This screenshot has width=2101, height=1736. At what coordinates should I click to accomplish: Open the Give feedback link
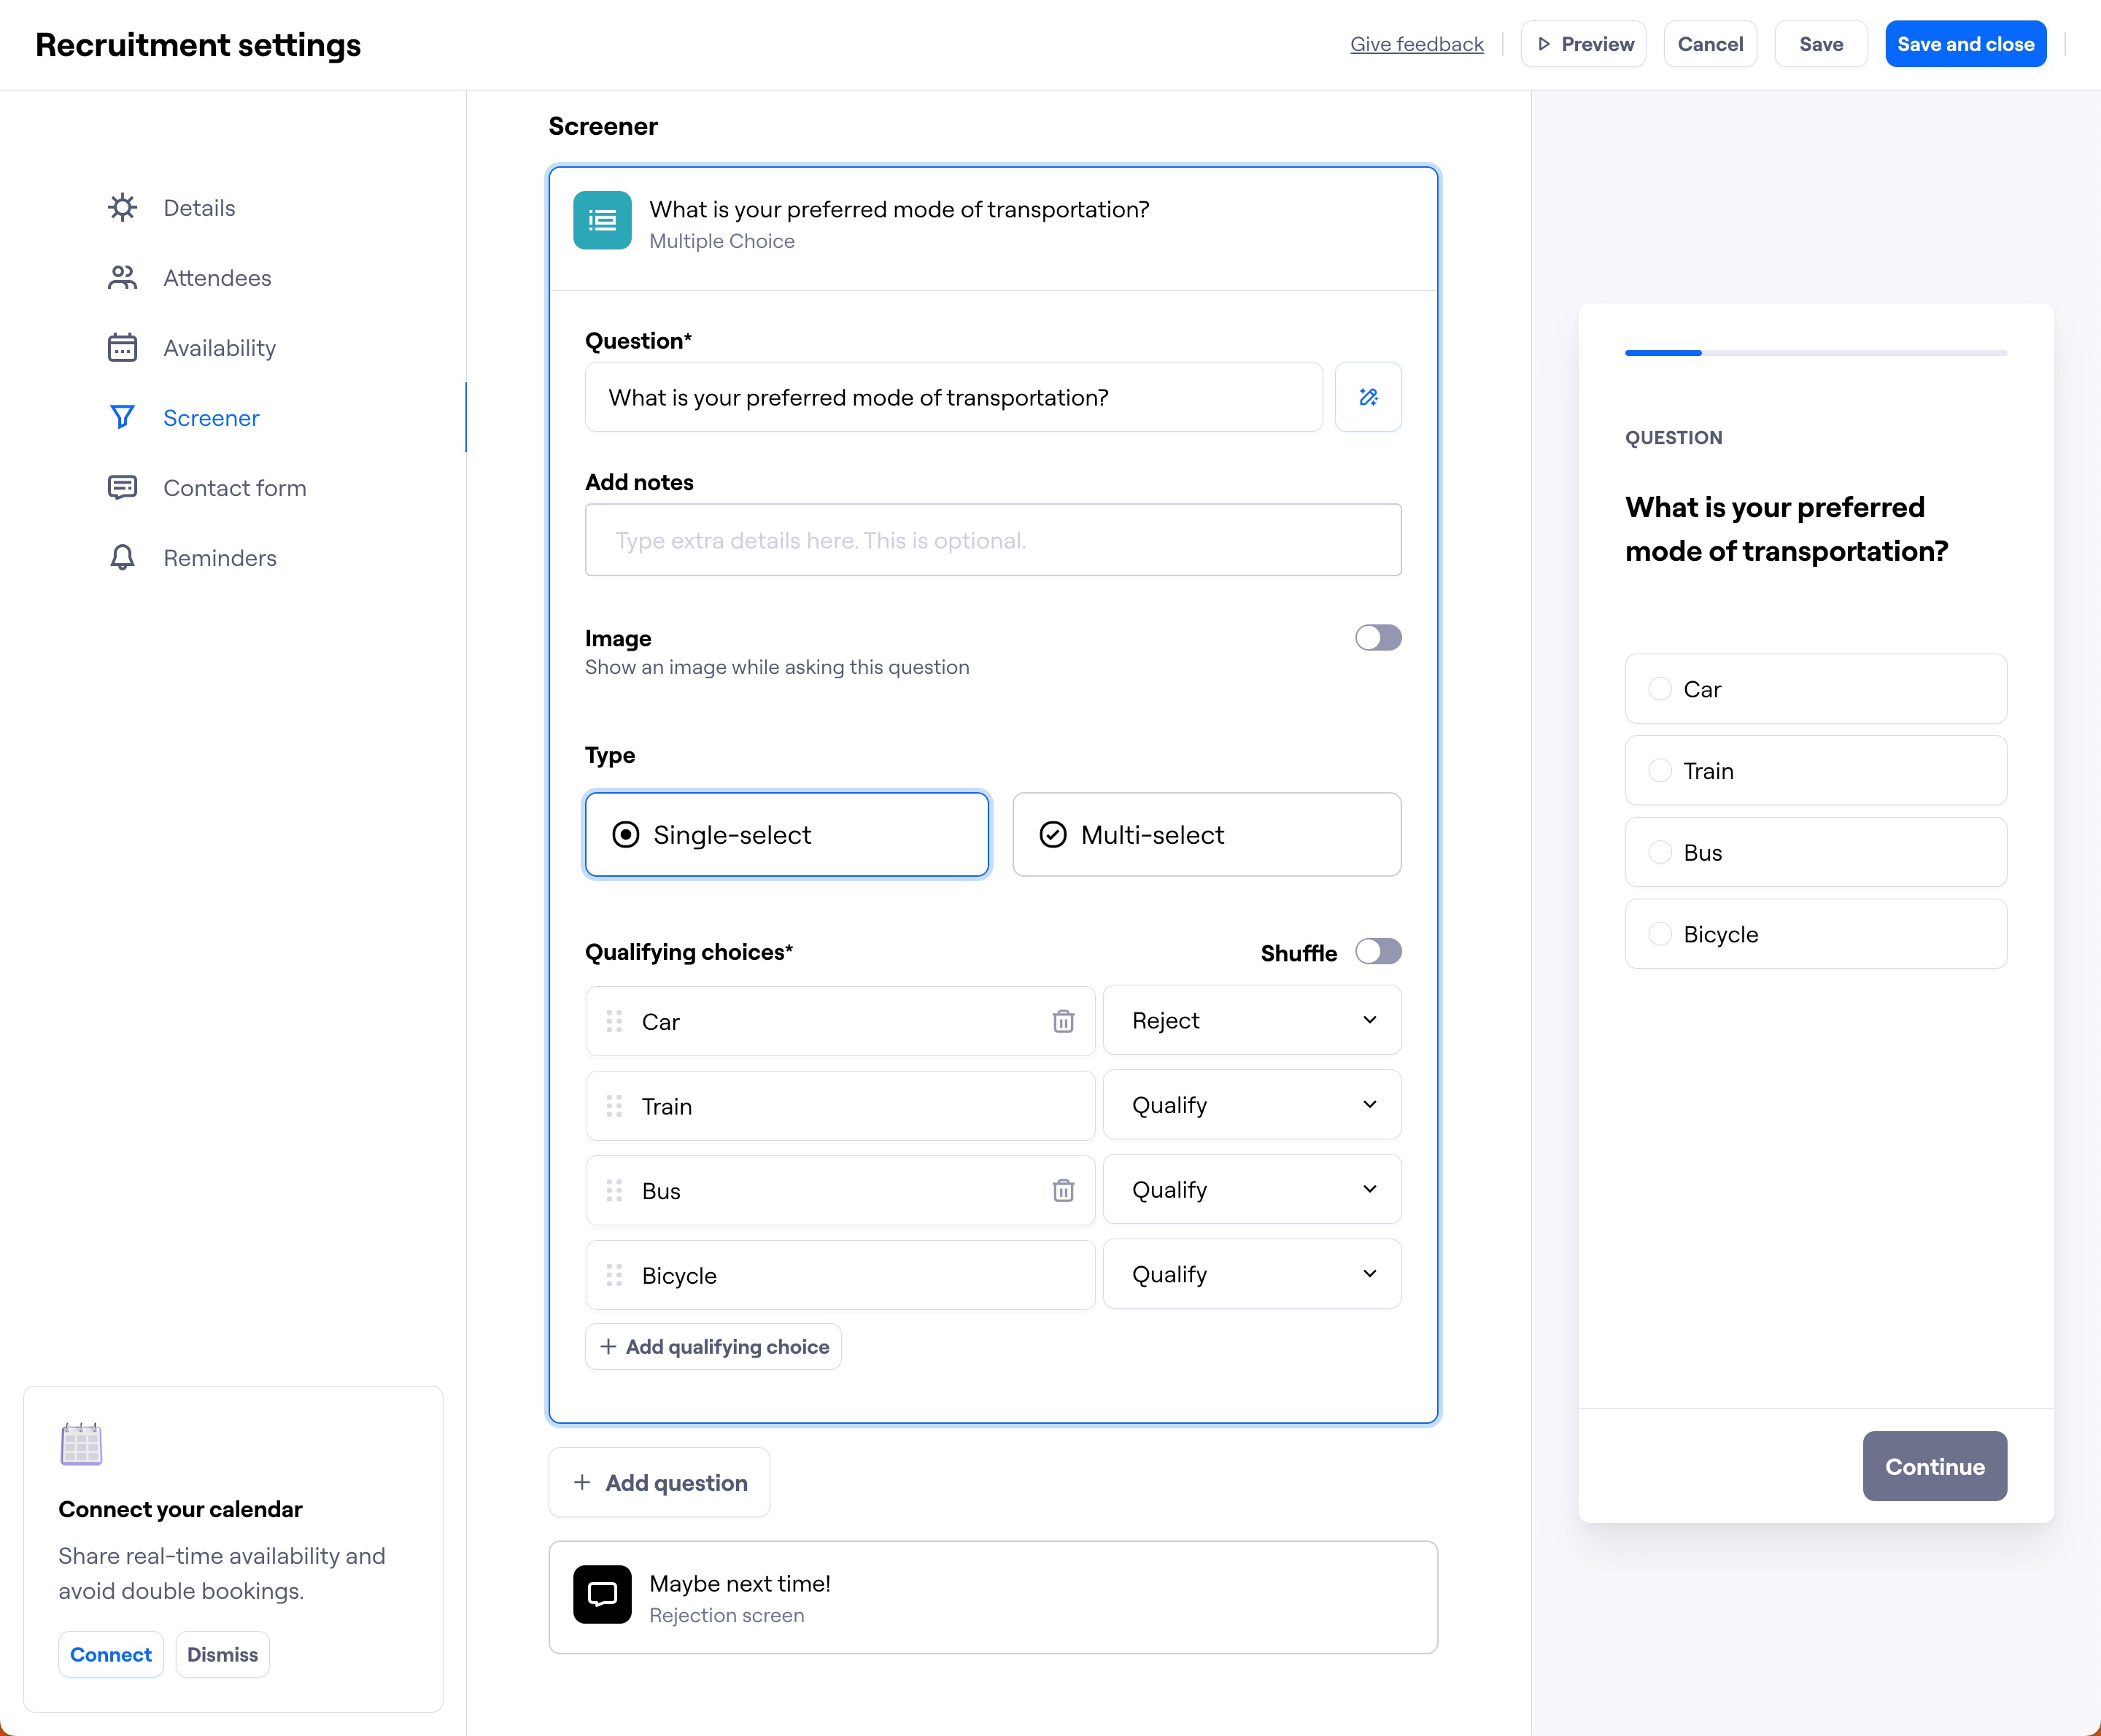[1416, 44]
